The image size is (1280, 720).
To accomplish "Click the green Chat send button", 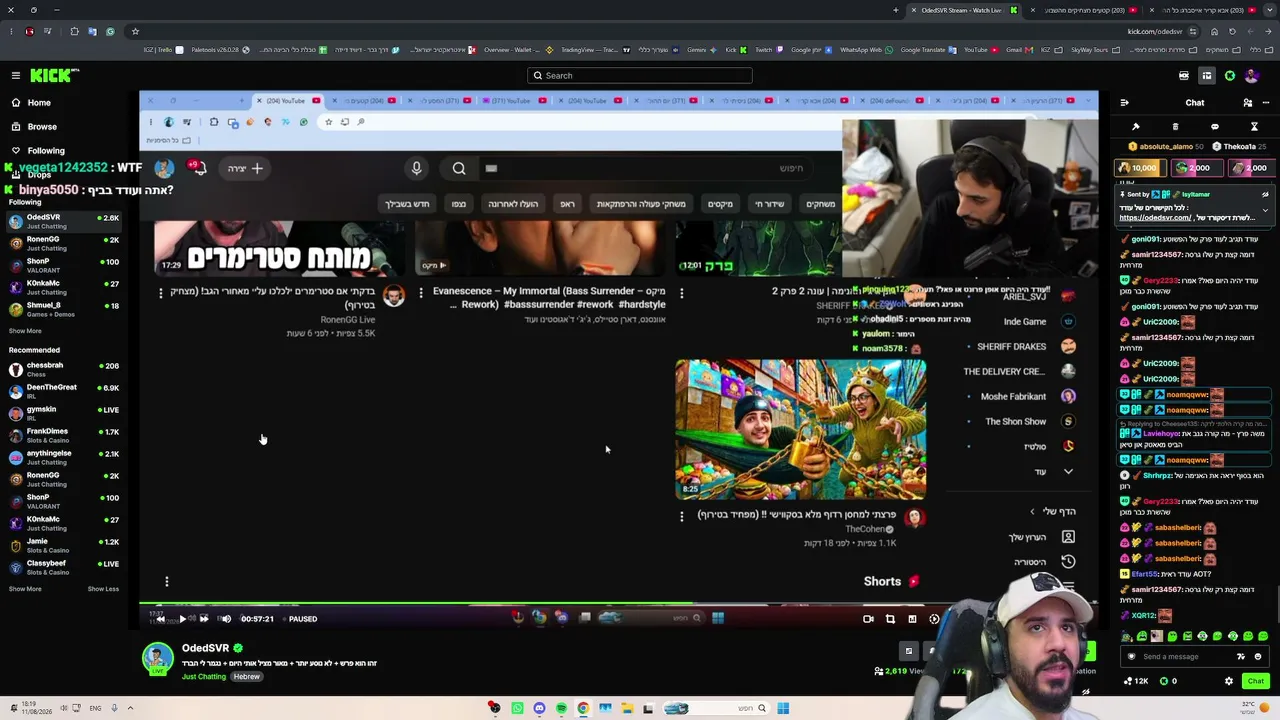I will (x=1256, y=681).
